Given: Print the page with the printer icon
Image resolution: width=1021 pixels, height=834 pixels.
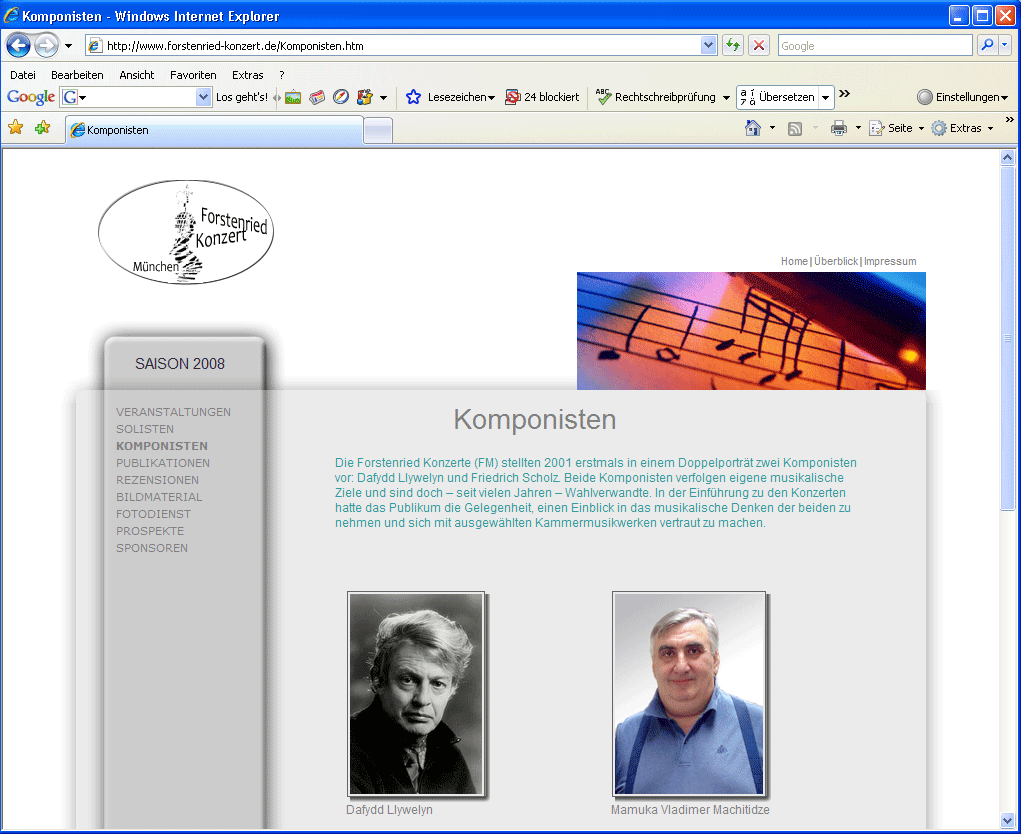Looking at the screenshot, I should pyautogui.click(x=839, y=128).
